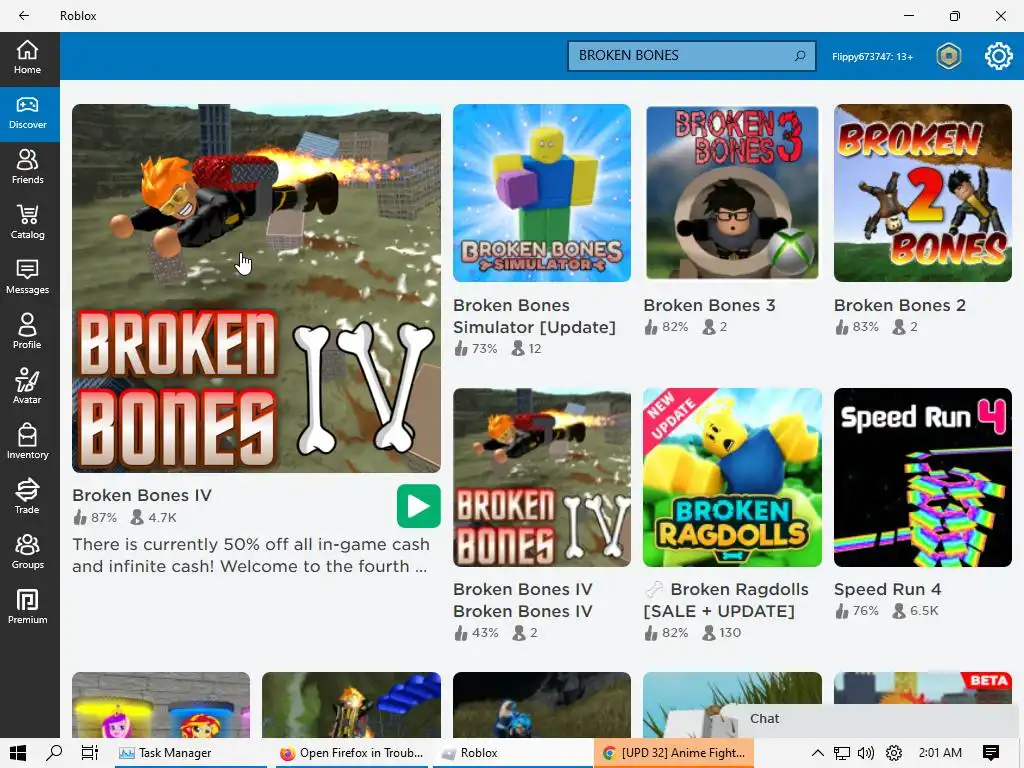Screen dimensions: 1024x768
Task: Click the Broken Bones 2 title text
Action: coord(899,306)
